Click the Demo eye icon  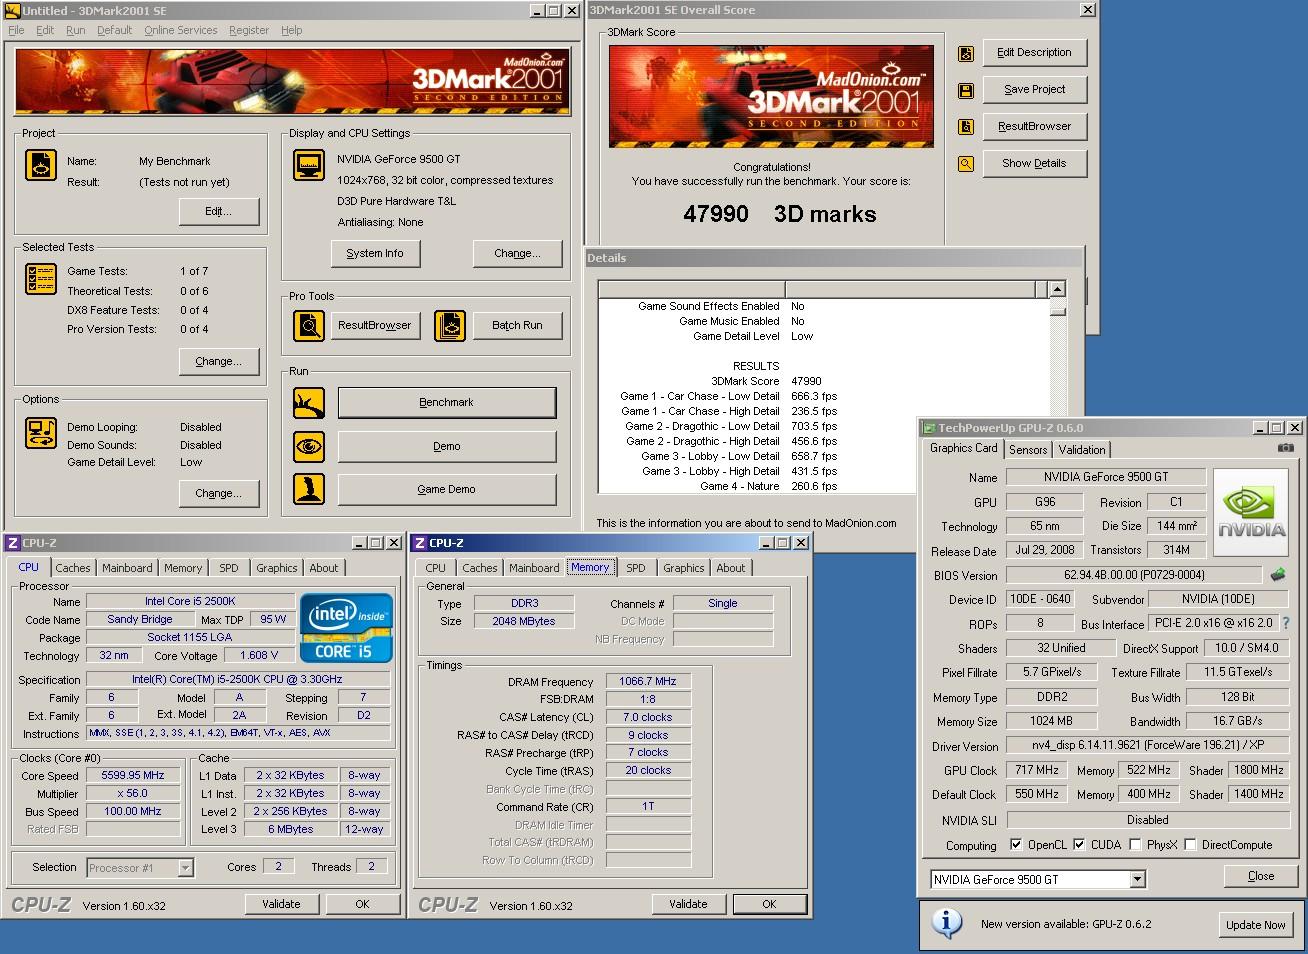(309, 446)
